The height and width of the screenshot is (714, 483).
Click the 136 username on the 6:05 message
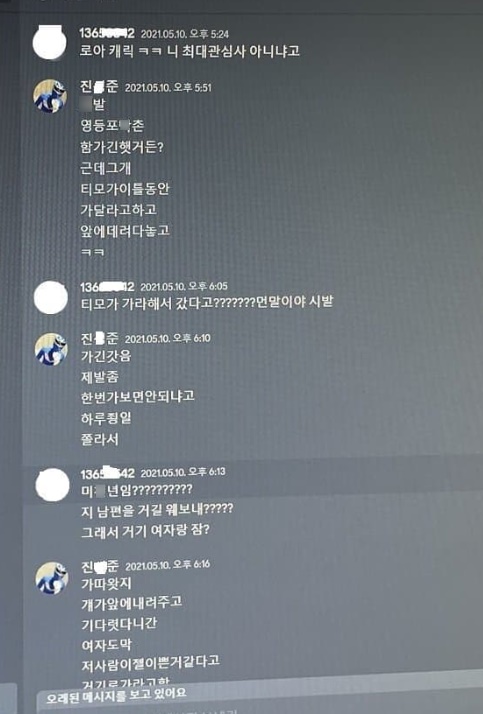coord(107,287)
